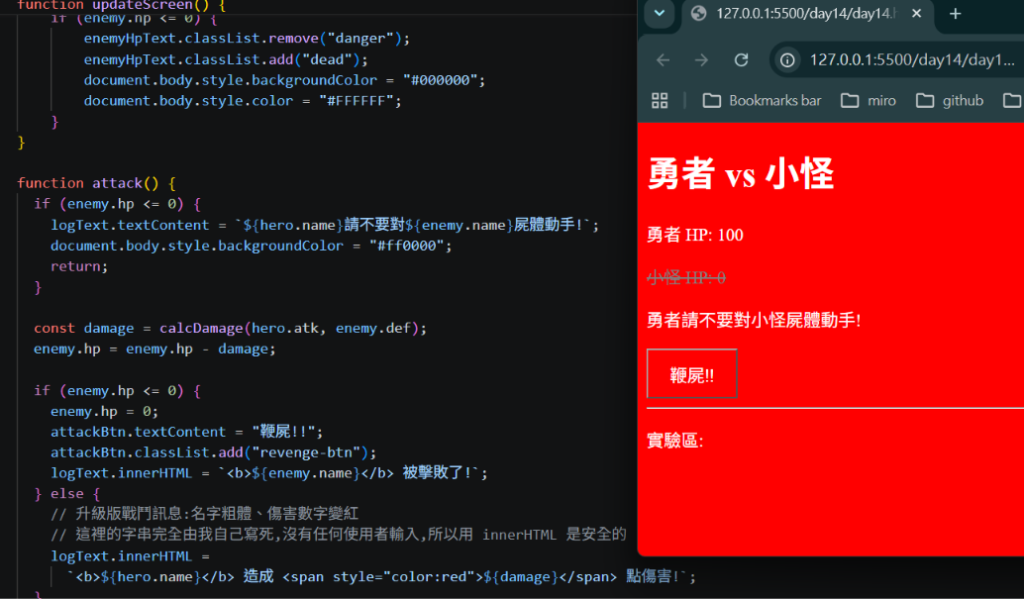This screenshot has width=1024, height=599.
Task: View site information icon in address bar
Action: [x=788, y=60]
